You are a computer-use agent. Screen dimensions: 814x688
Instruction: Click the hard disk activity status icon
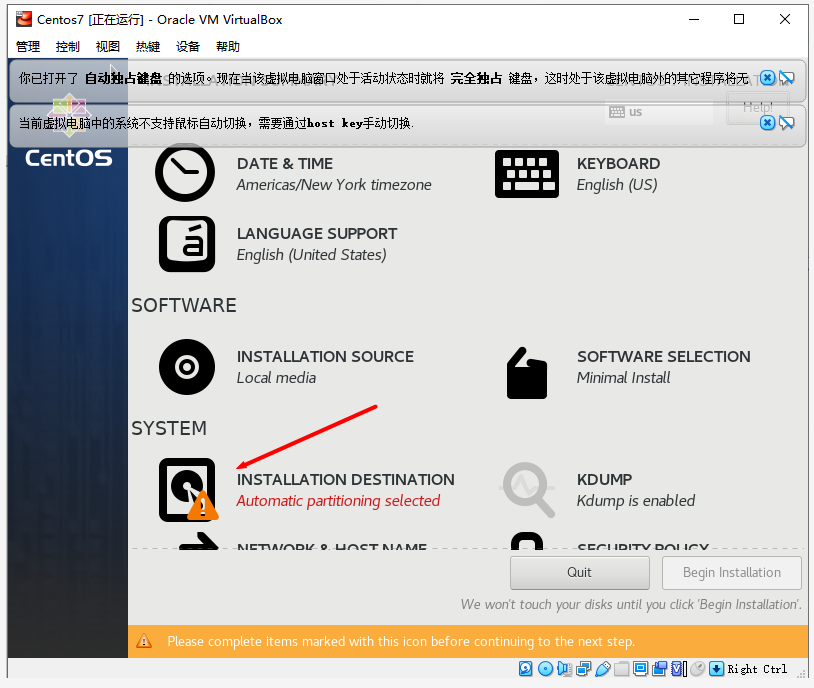(525, 669)
